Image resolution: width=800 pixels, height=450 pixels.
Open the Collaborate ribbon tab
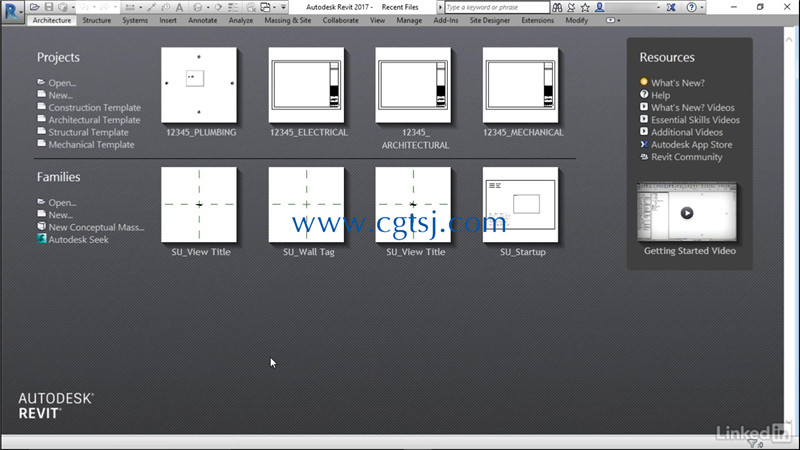coord(340,20)
